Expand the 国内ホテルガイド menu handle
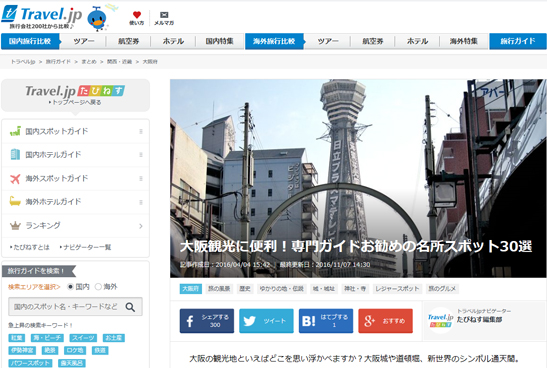547x368 pixels. pyautogui.click(x=141, y=155)
